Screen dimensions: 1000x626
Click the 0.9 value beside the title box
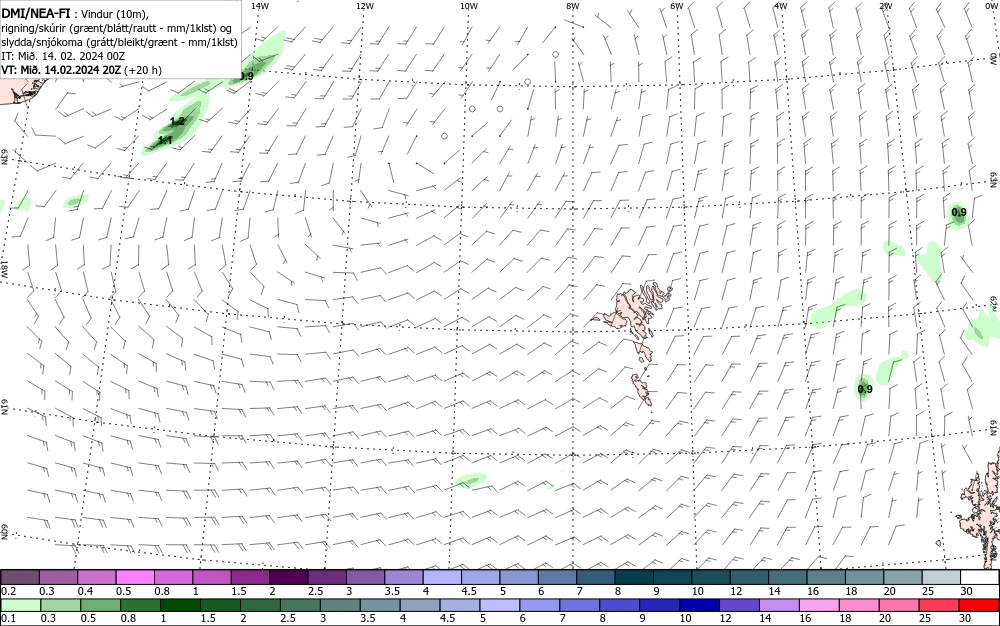click(x=247, y=76)
